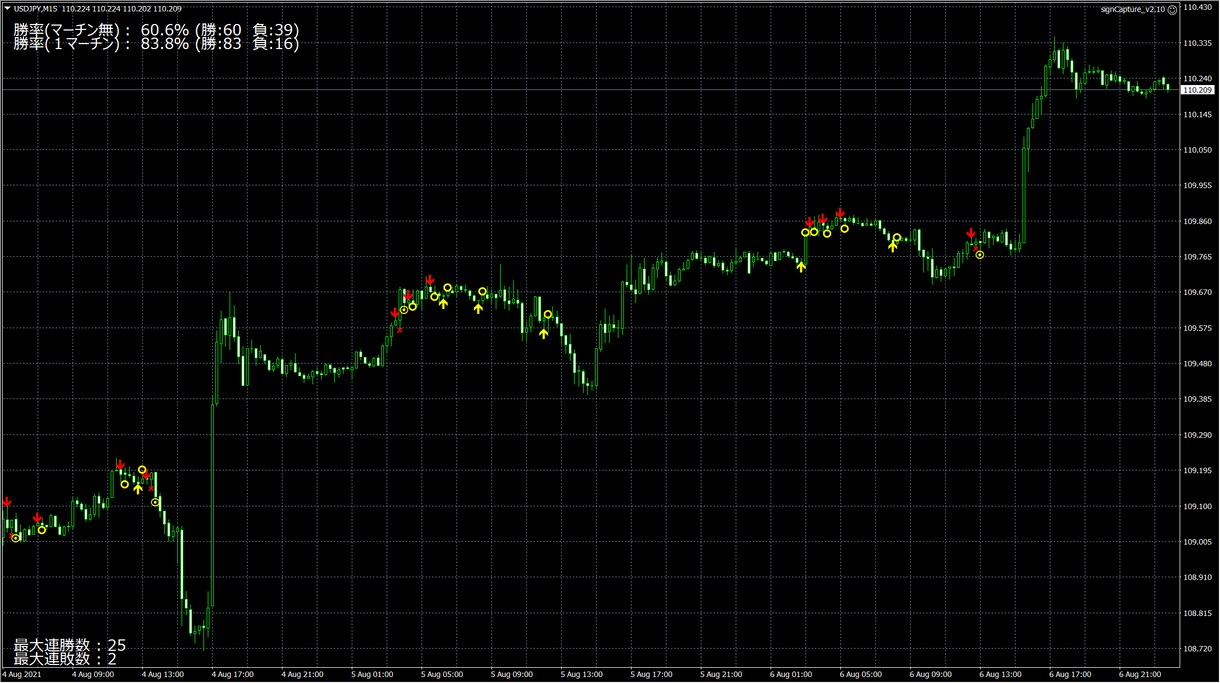The image size is (1220, 683).
Task: Select the 最大連敗数 : 2 label
Action: tap(65, 659)
